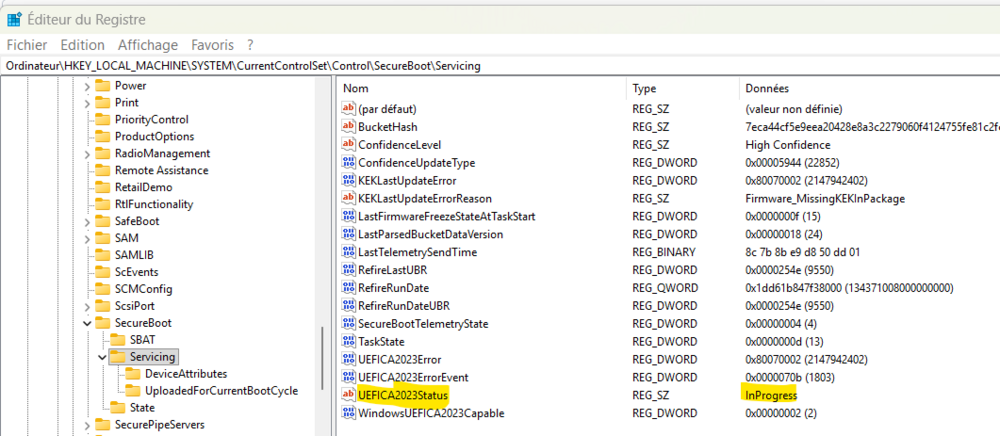This screenshot has height=436, width=1000.
Task: Click the string icon of BucketHash
Action: (348, 127)
